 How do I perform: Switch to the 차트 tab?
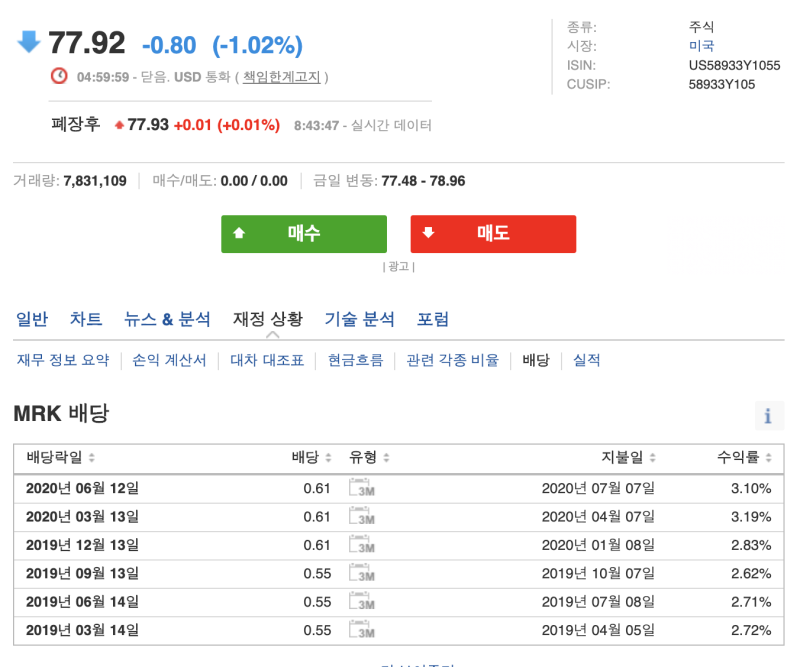(x=86, y=319)
